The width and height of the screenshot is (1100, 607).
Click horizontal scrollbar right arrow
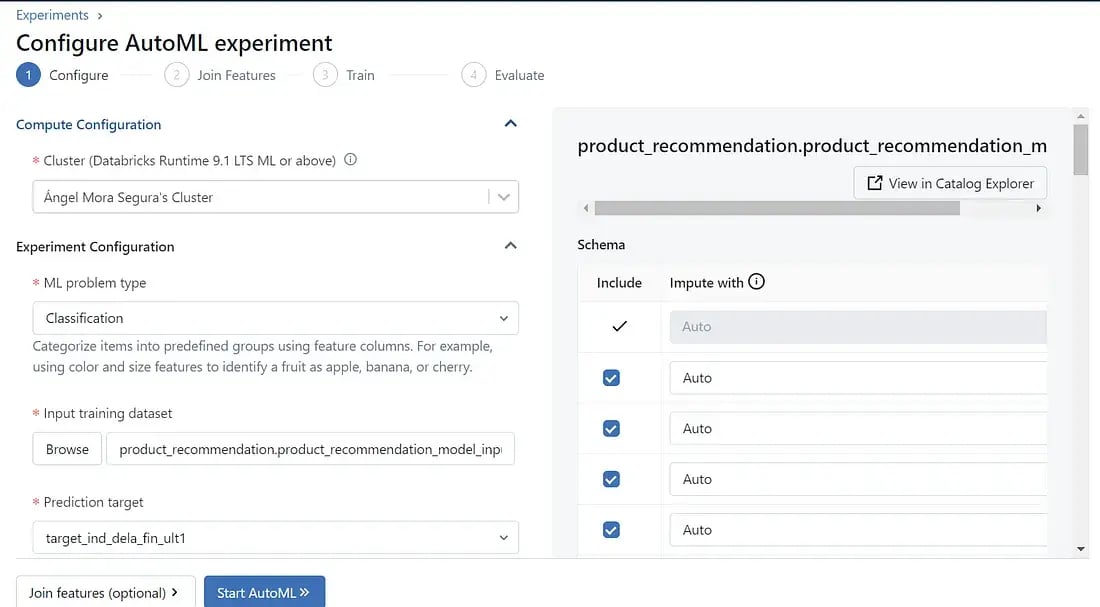pos(1039,208)
